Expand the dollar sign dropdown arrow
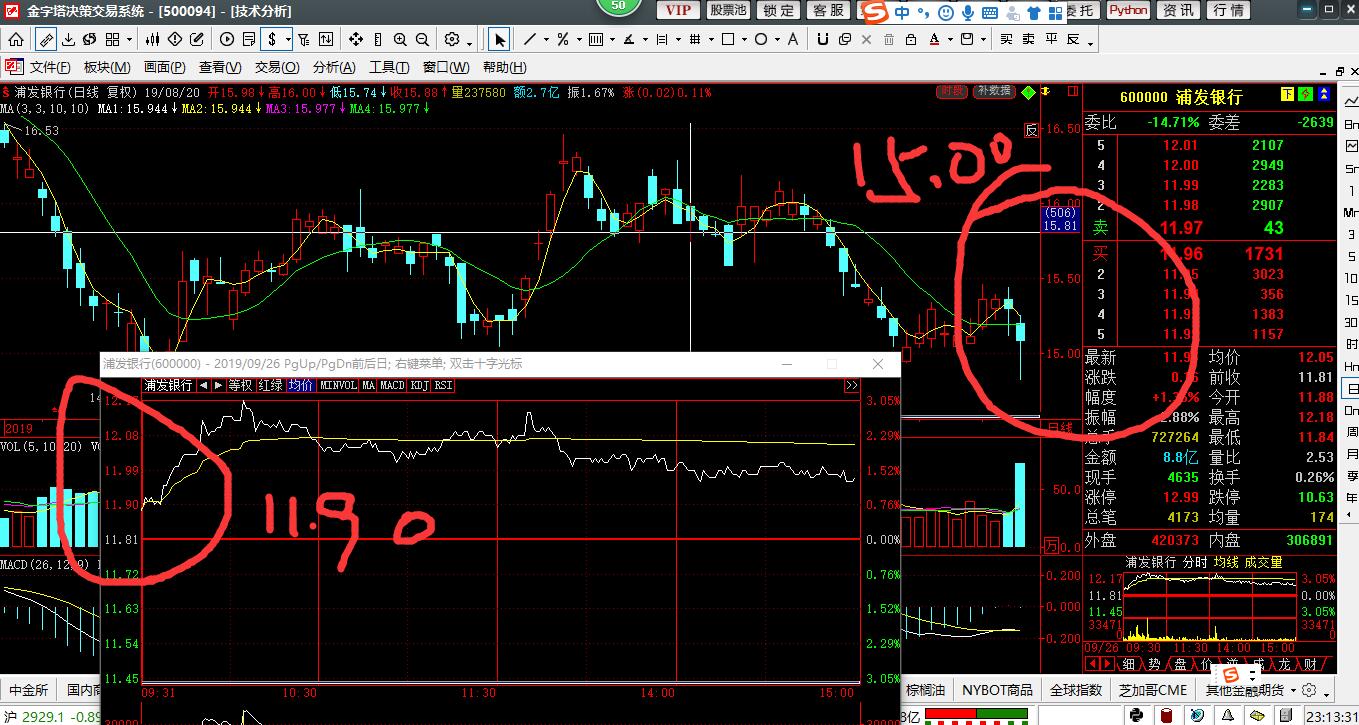This screenshot has width=1359, height=725. click(x=288, y=39)
